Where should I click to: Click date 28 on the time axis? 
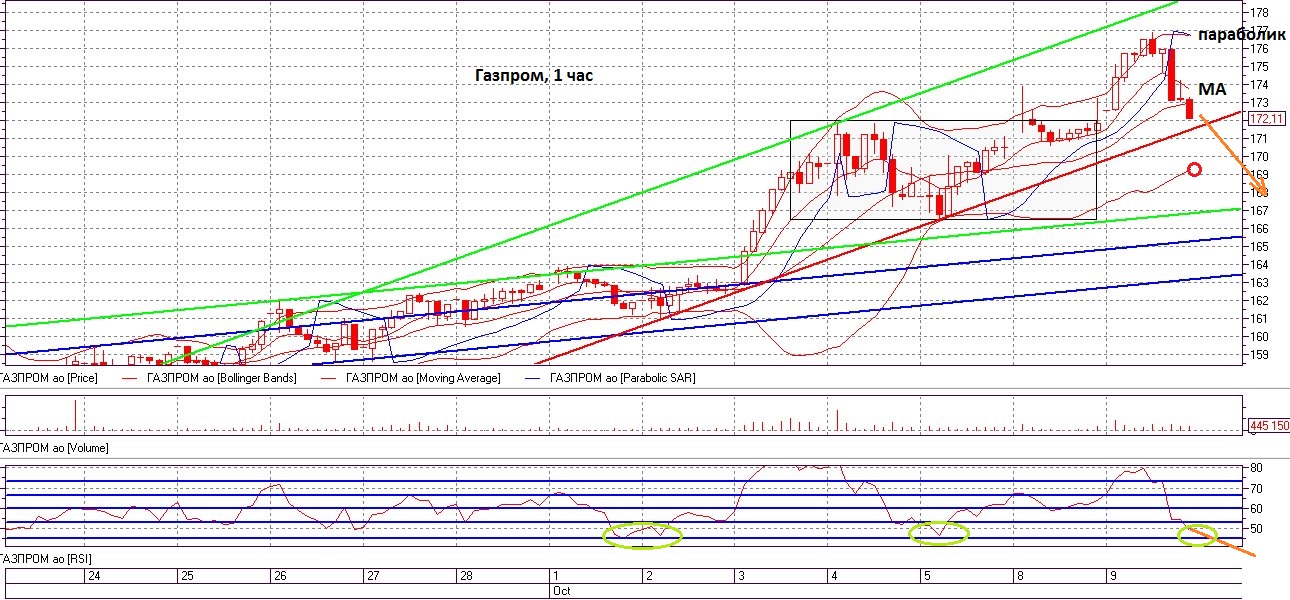click(x=465, y=576)
